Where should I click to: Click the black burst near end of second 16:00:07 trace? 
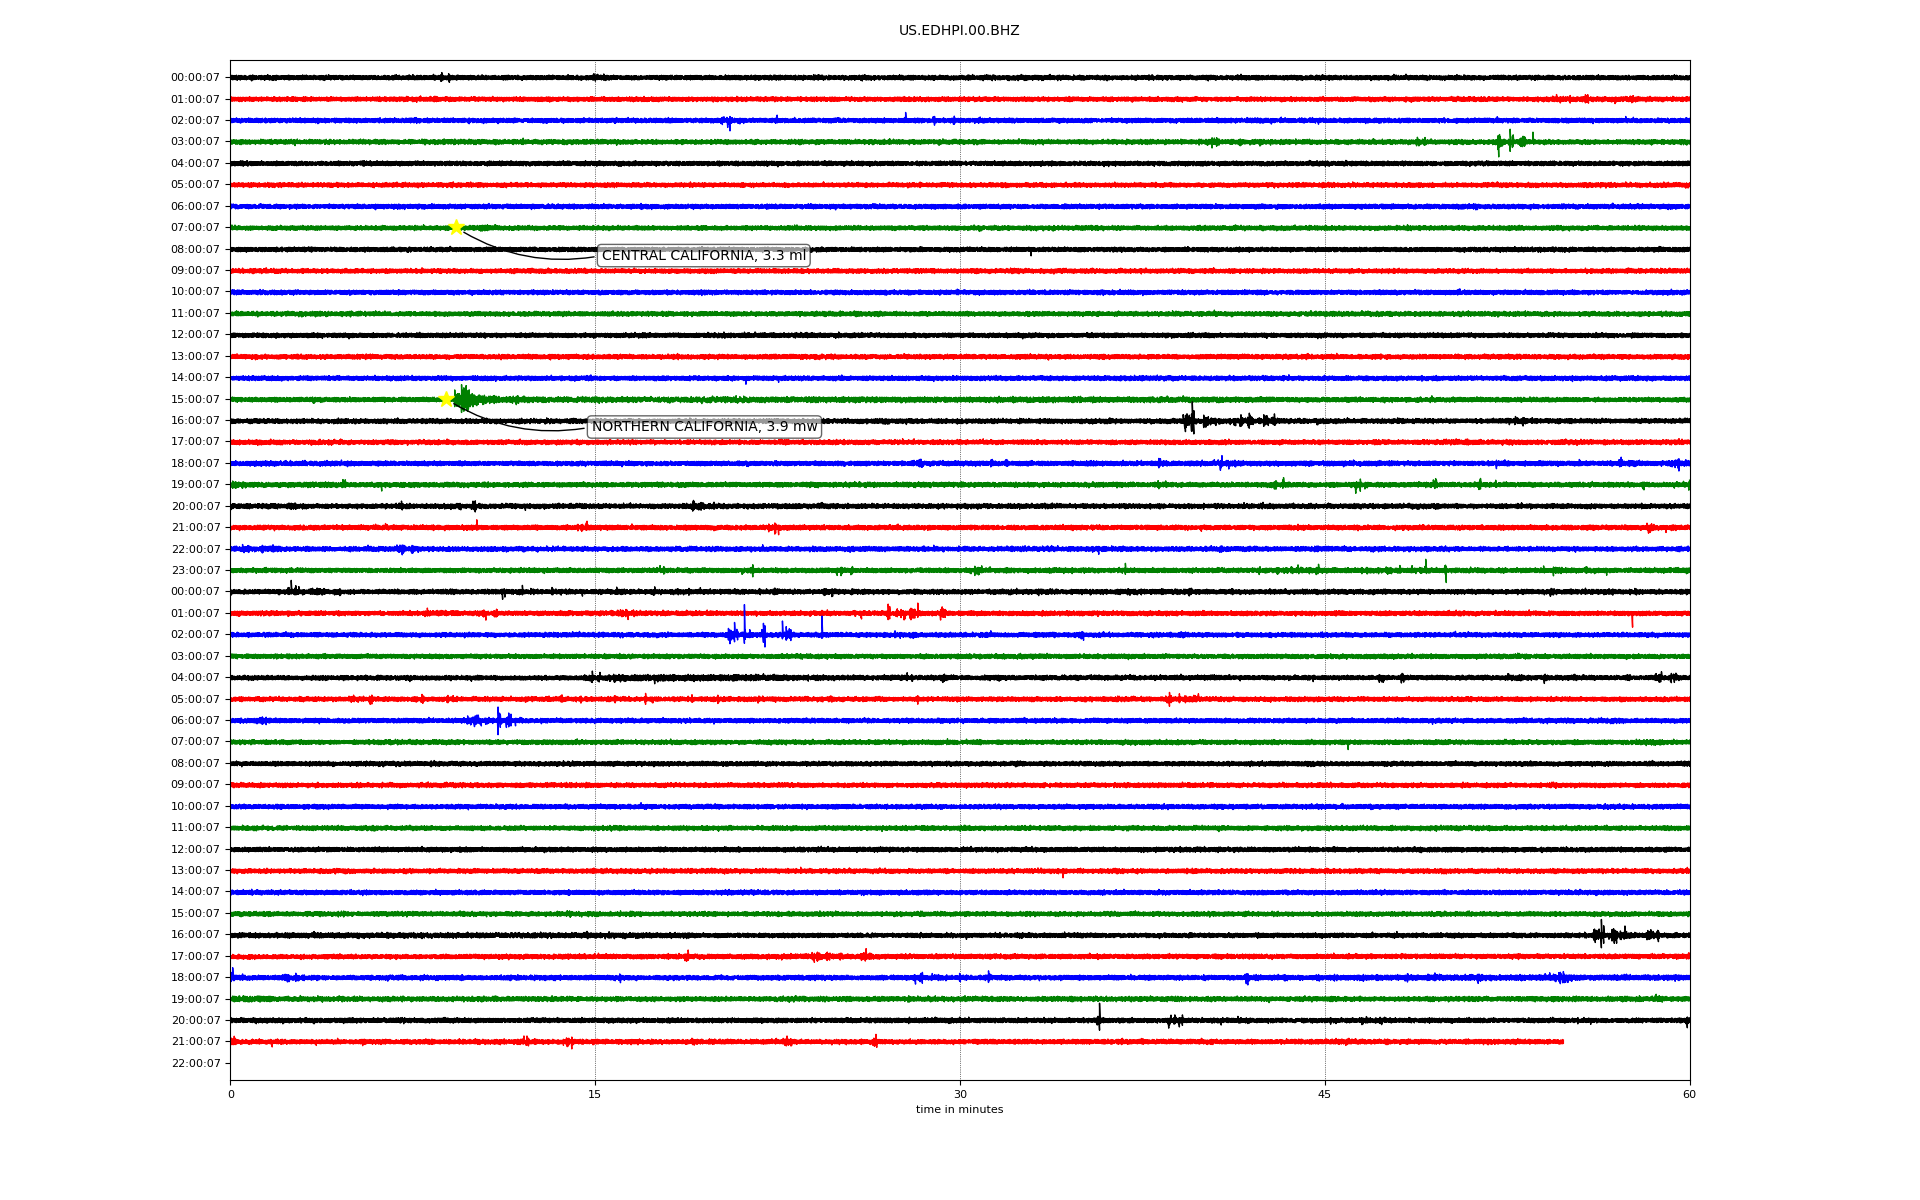(x=1603, y=935)
